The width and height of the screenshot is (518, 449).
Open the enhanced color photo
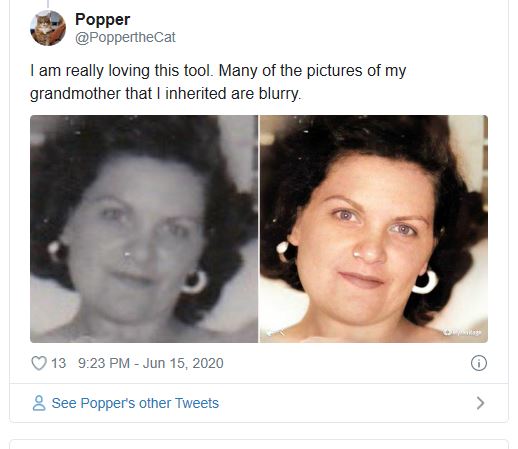pyautogui.click(x=374, y=229)
